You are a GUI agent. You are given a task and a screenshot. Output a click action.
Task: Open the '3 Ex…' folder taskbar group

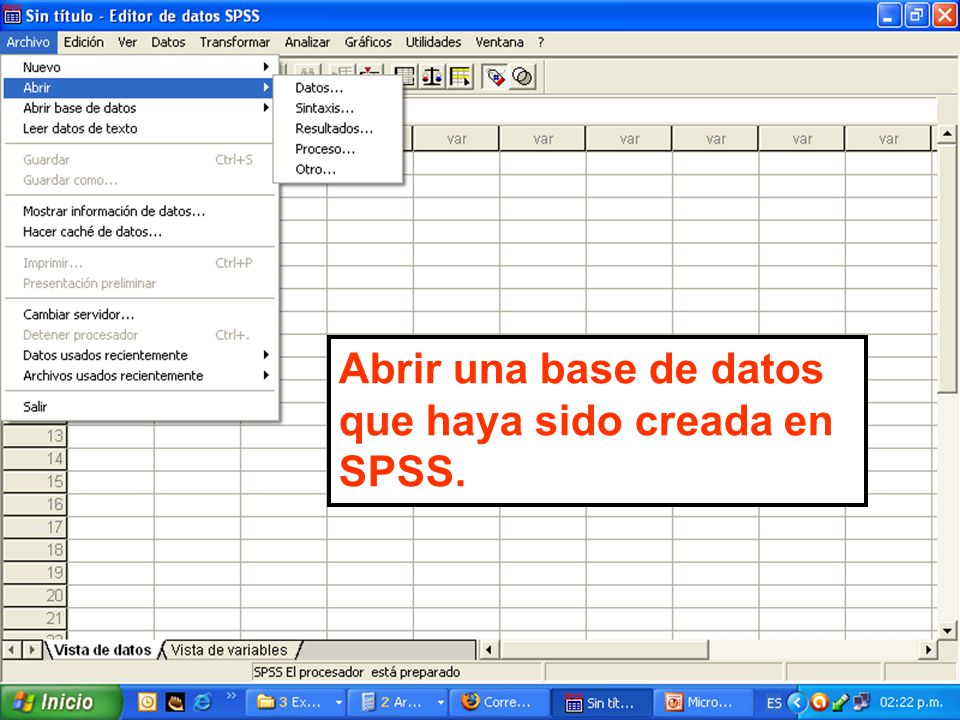click(x=295, y=702)
